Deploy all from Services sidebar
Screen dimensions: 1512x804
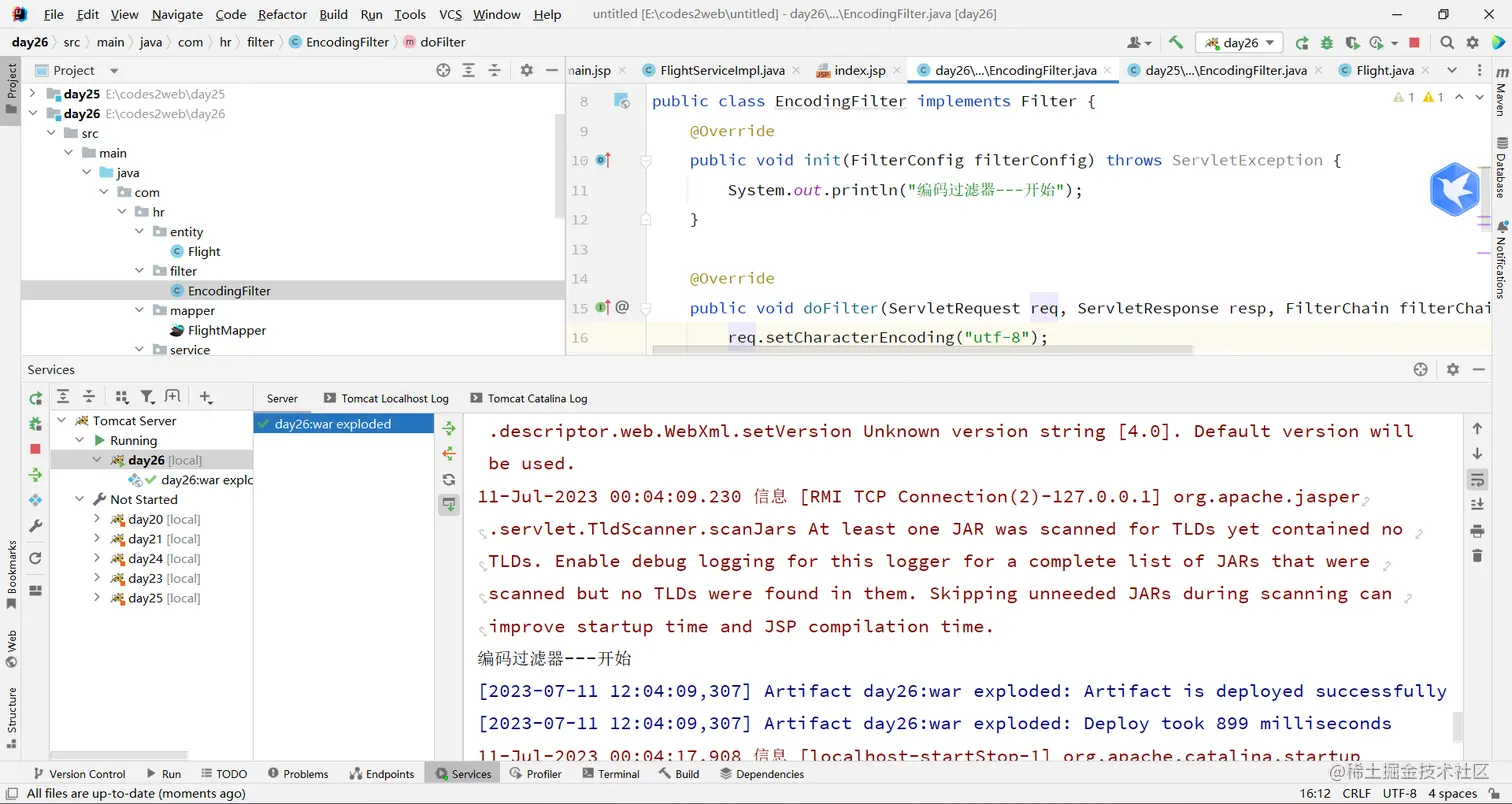coord(35,475)
